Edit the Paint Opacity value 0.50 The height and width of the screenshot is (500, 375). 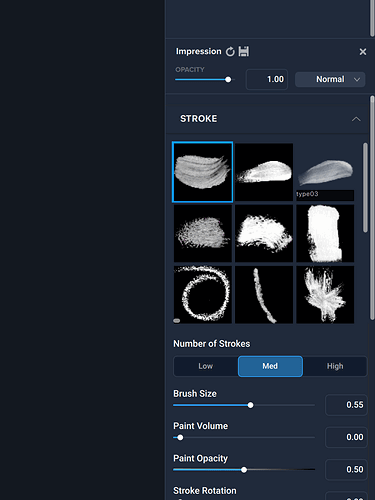346,470
